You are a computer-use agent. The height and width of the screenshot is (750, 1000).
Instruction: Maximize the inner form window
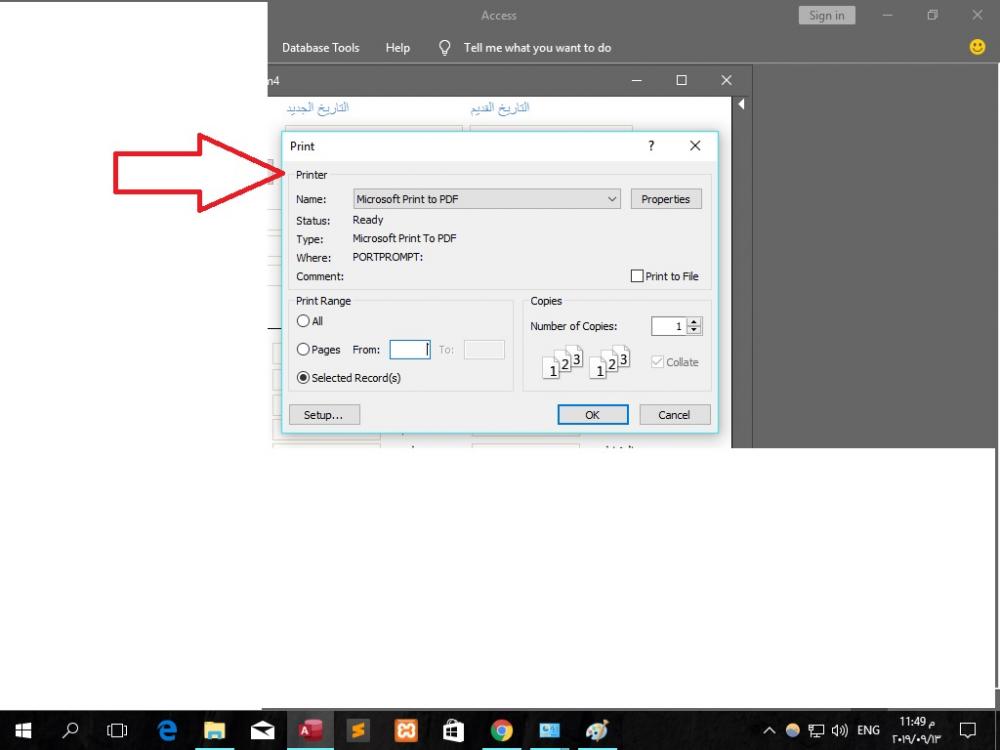click(682, 80)
